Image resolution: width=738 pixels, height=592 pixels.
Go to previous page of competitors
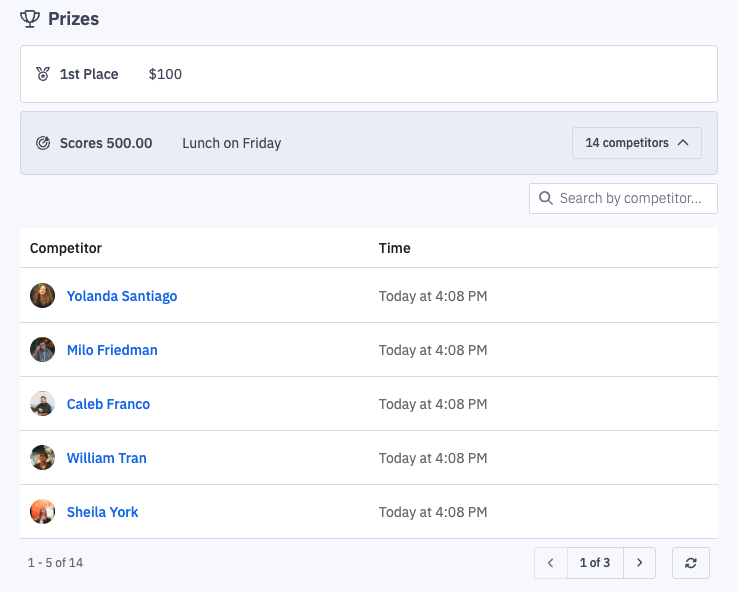(550, 563)
